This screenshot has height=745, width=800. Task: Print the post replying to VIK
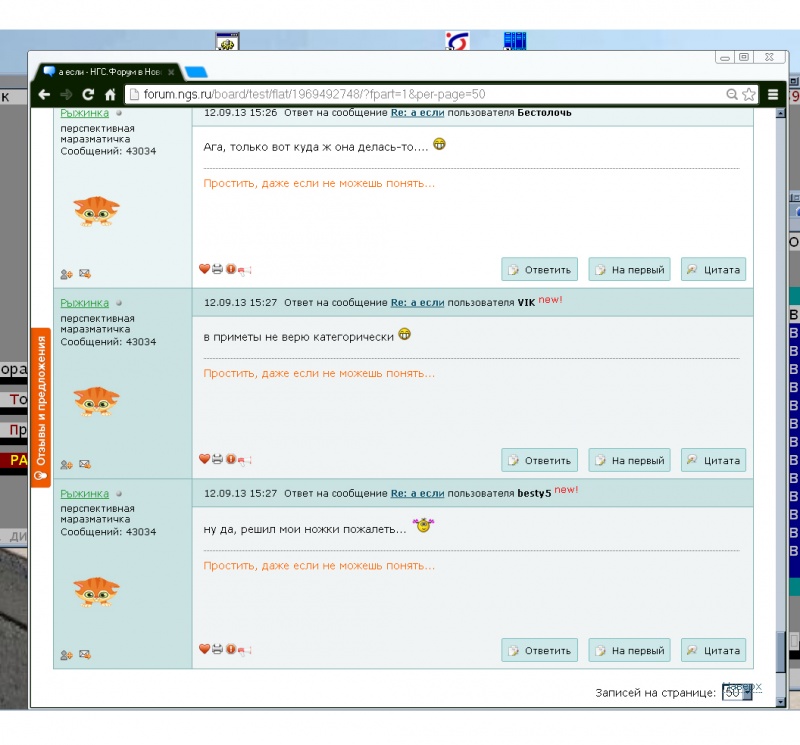(217, 459)
